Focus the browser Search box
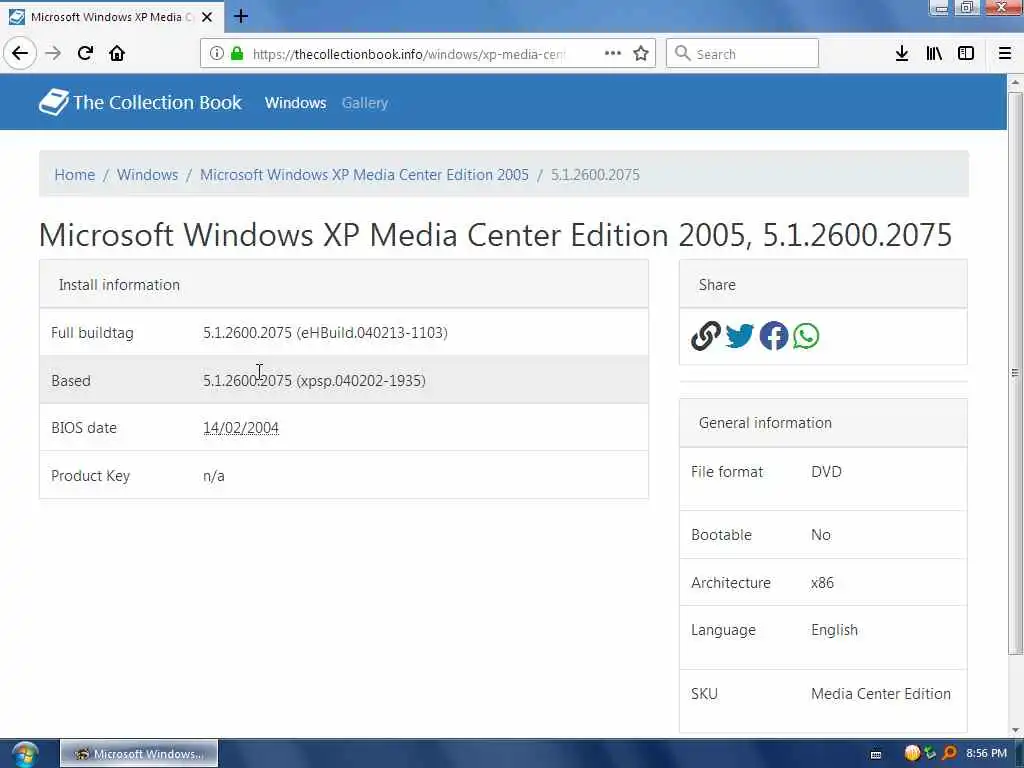This screenshot has height=768, width=1024. 742,54
